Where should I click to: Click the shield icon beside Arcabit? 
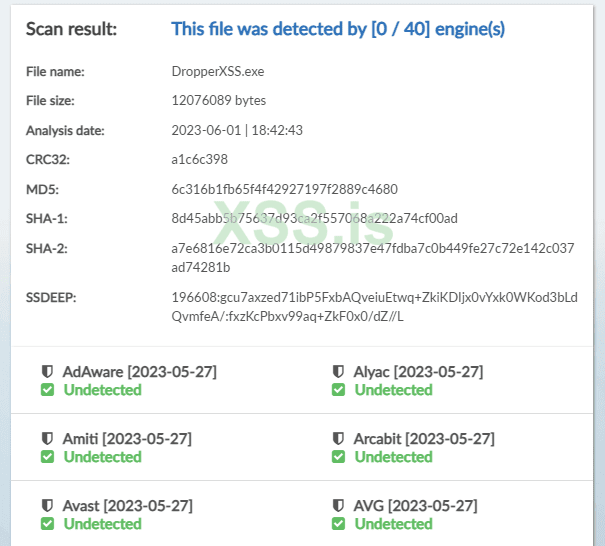coord(338,439)
